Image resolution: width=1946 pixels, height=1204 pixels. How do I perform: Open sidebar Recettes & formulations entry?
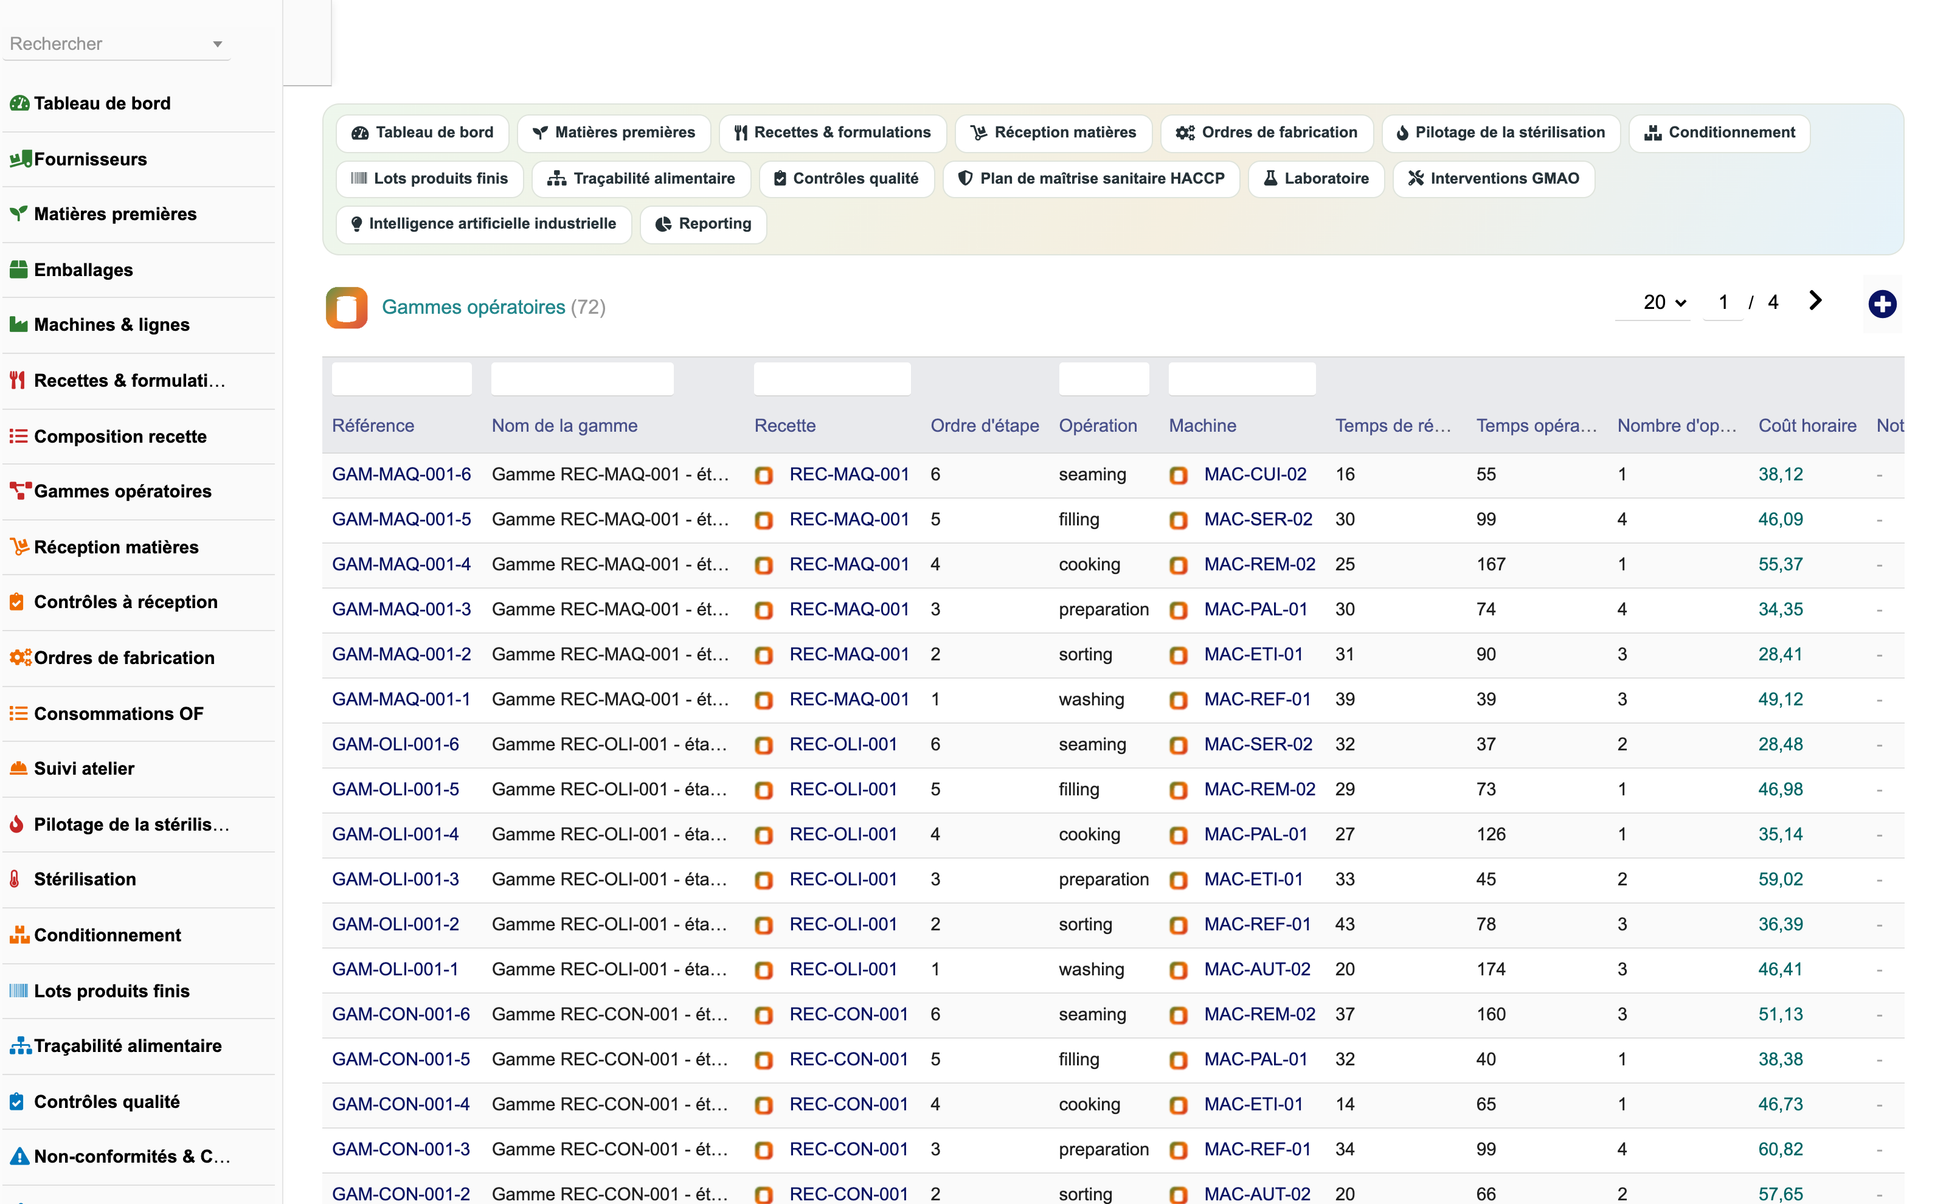tap(117, 380)
